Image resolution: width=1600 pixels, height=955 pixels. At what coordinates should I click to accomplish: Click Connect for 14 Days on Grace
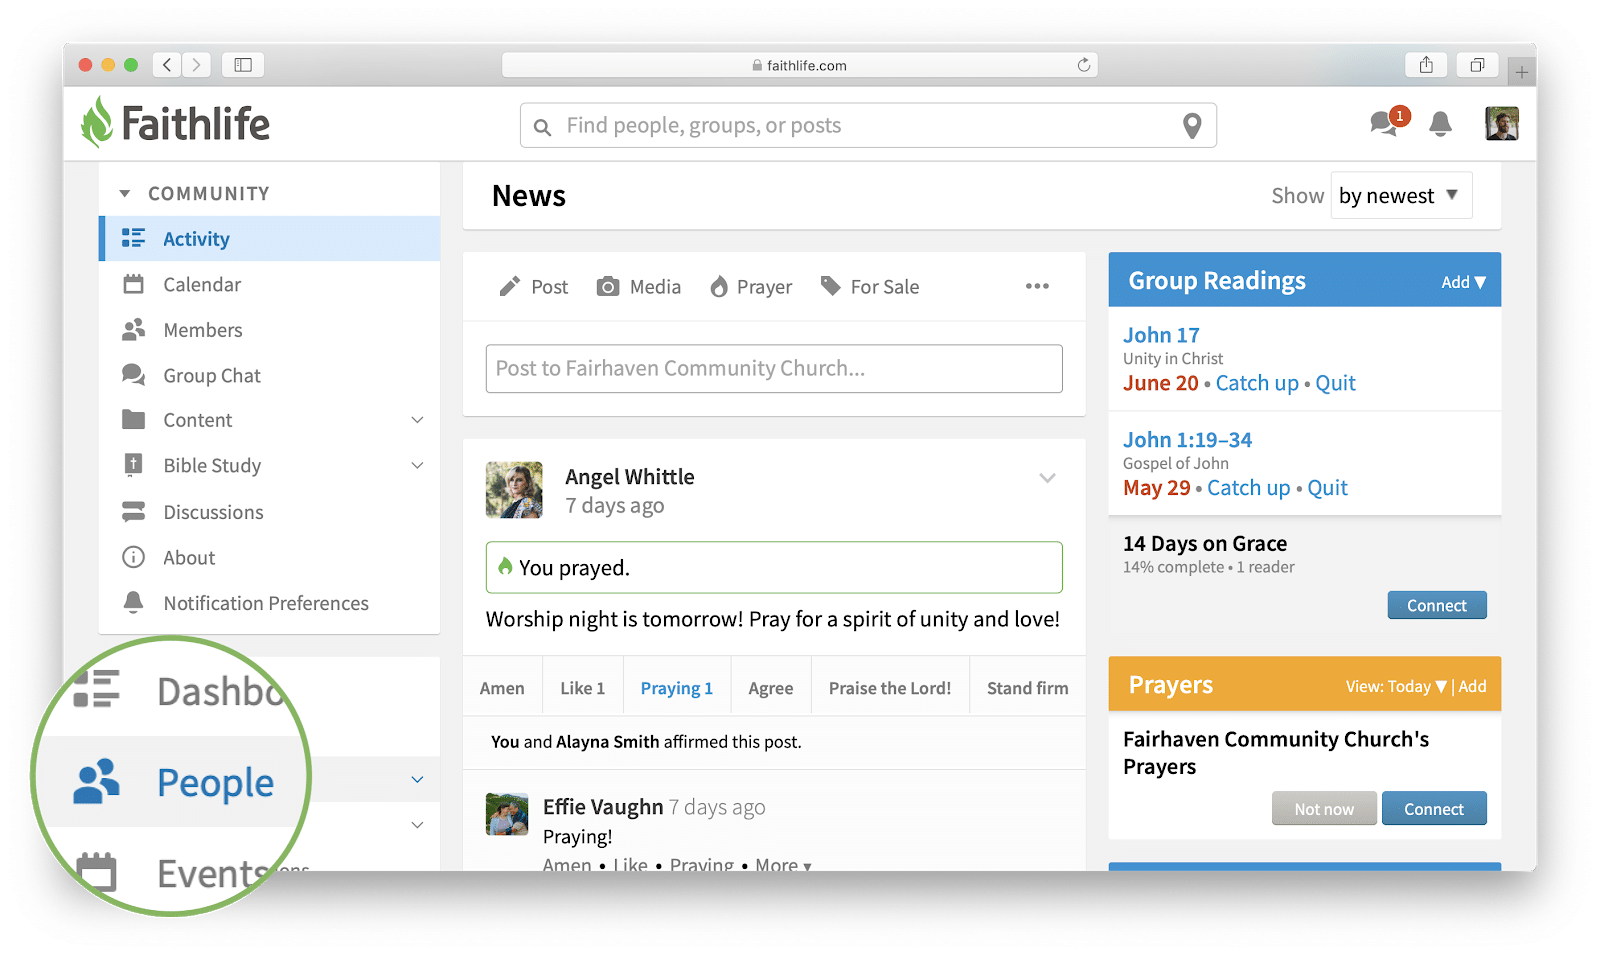coord(1437,605)
